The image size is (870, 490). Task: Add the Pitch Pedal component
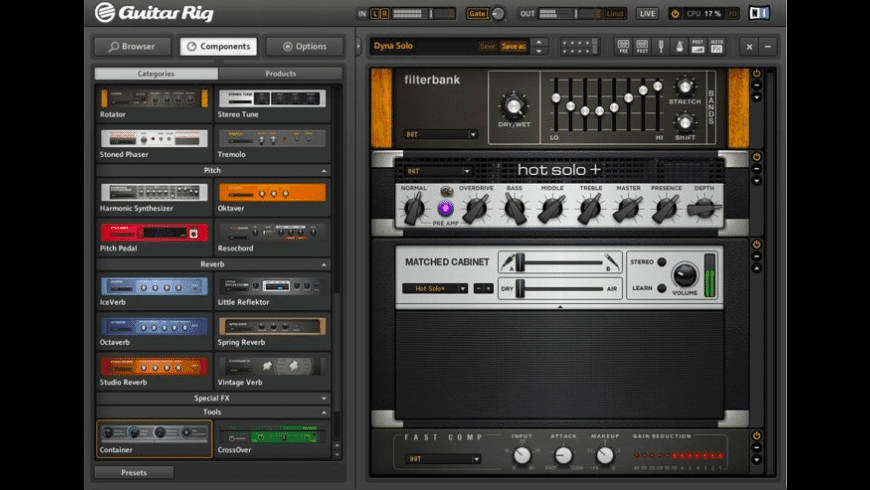tap(154, 232)
